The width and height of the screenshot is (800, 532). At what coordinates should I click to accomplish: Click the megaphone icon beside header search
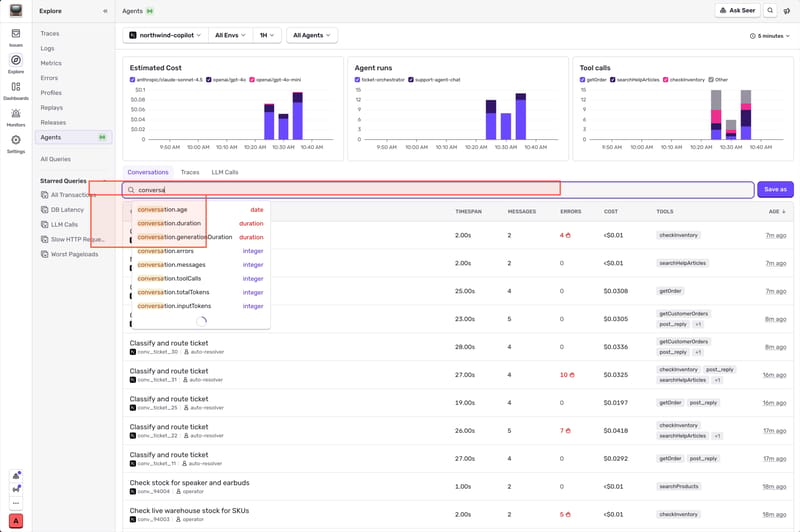point(787,11)
